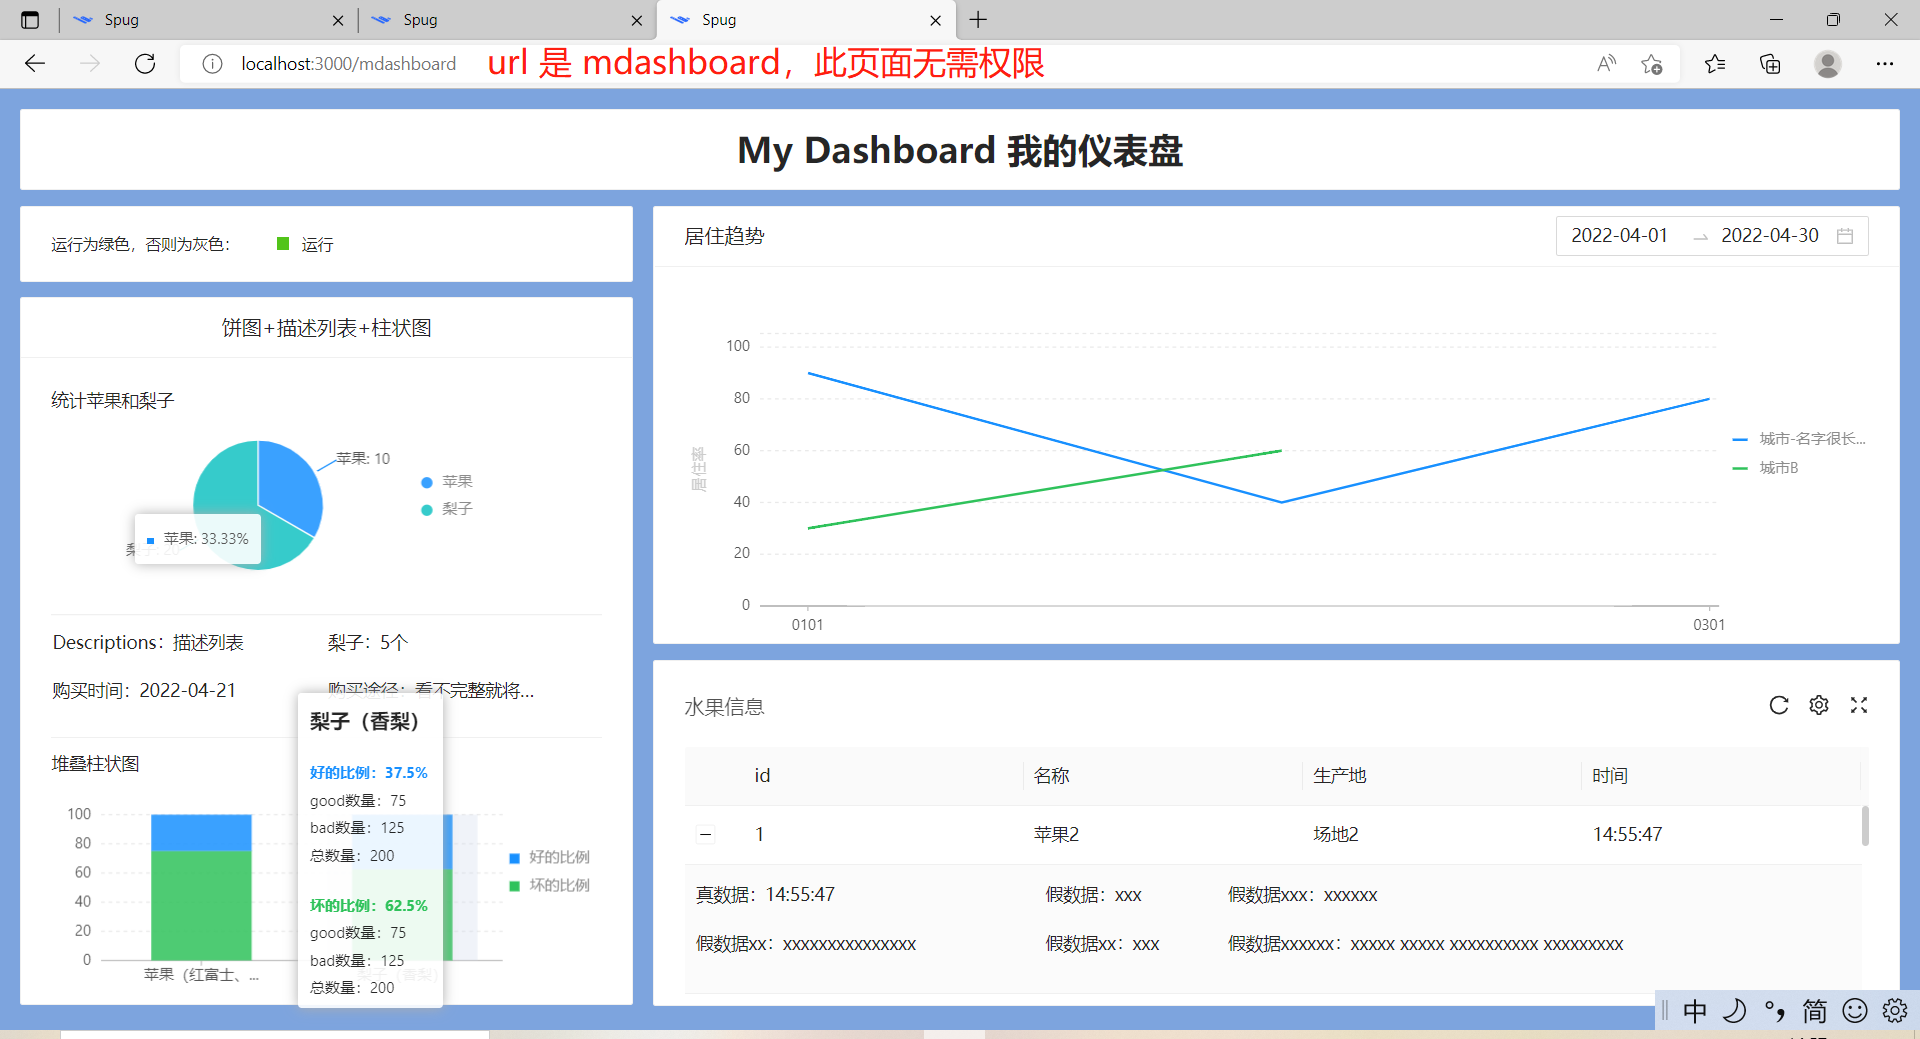The width and height of the screenshot is (1920, 1039).
Task: Open the user profile avatar
Action: tap(1828, 64)
